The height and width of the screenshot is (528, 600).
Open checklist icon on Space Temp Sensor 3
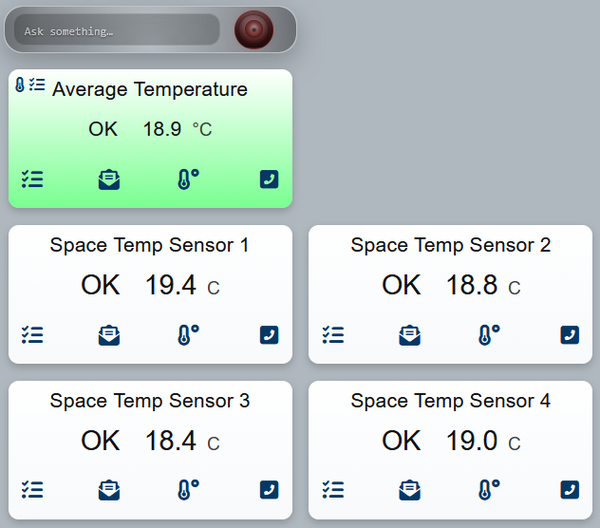tap(33, 490)
